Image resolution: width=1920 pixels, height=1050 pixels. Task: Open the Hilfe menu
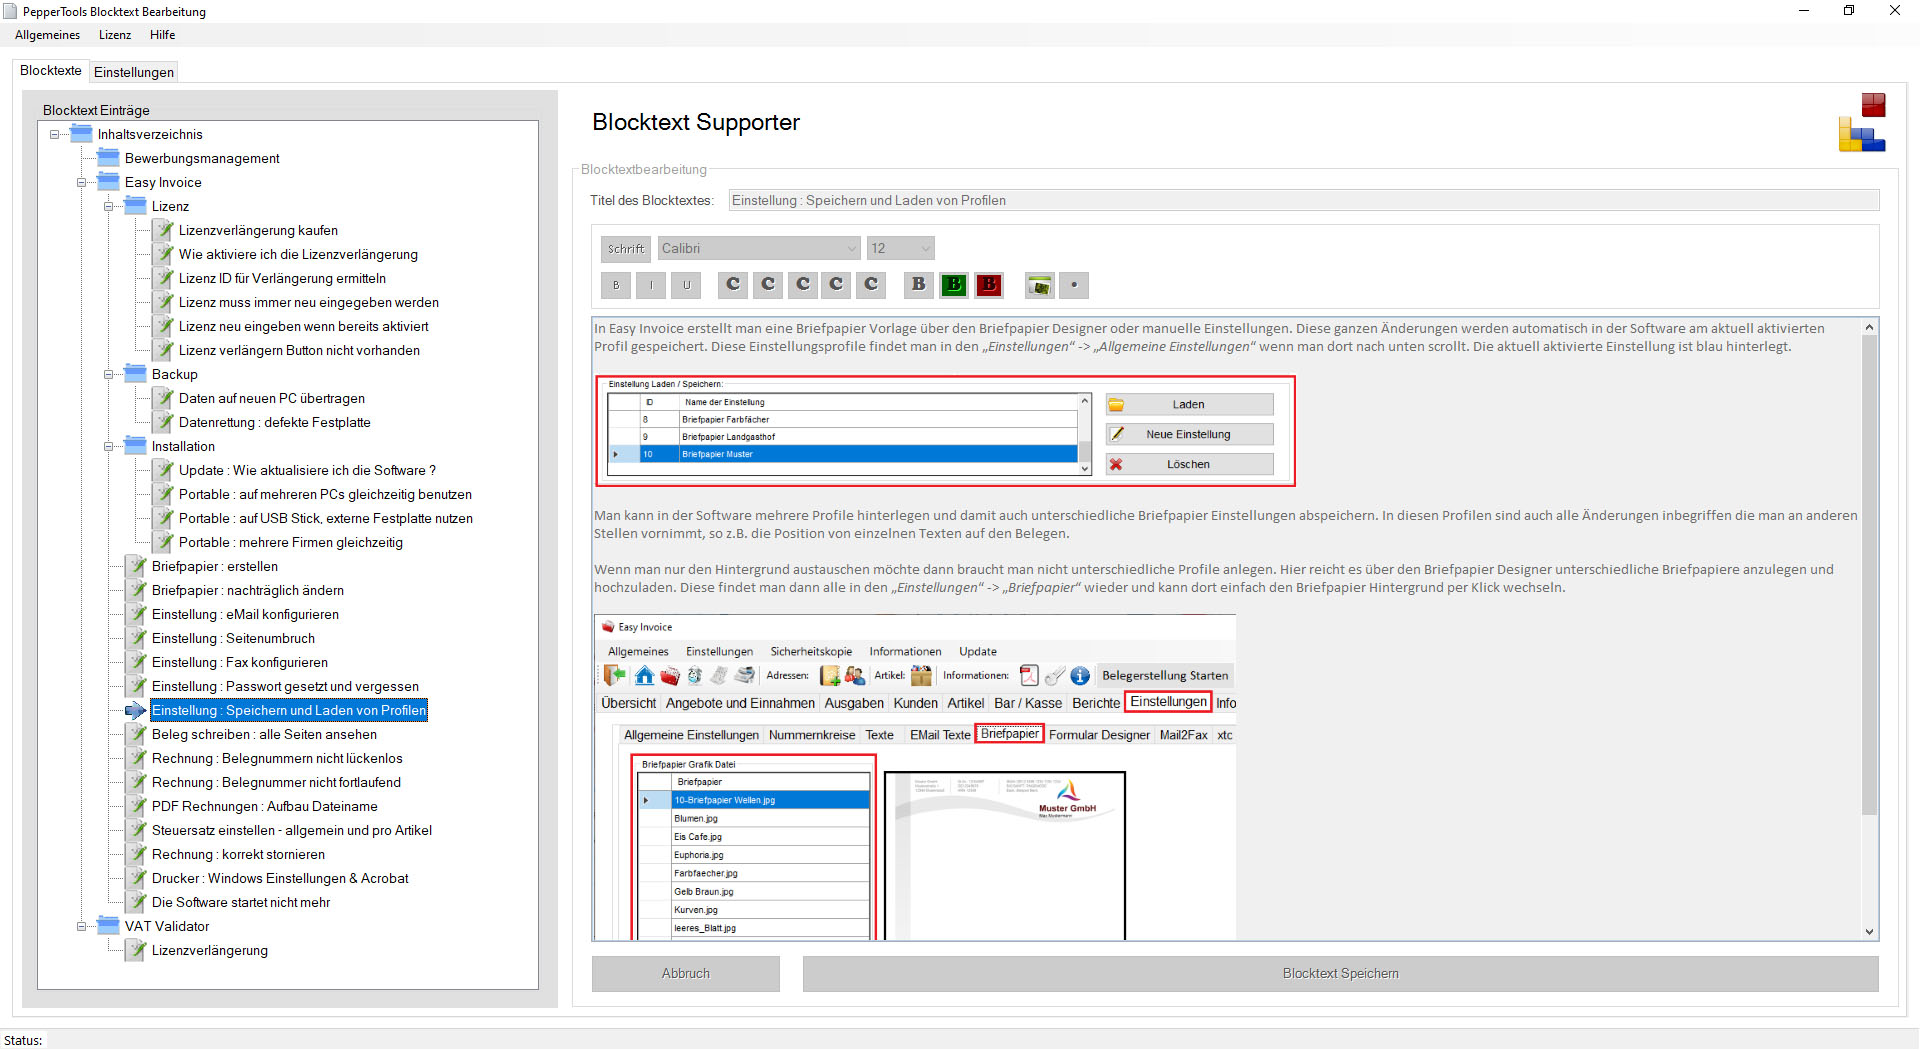point(162,35)
